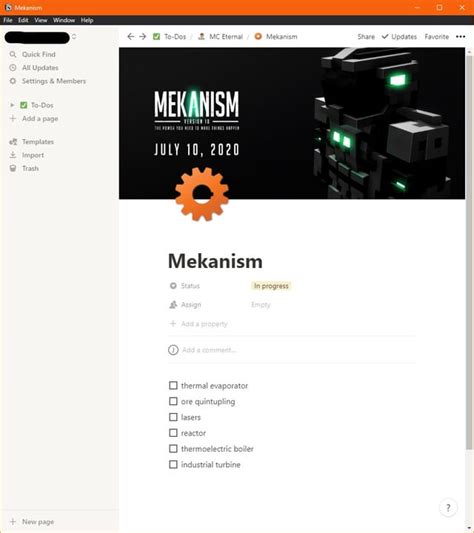The image size is (474, 533).
Task: Open the All Updates clock icon
Action: [x=13, y=68]
